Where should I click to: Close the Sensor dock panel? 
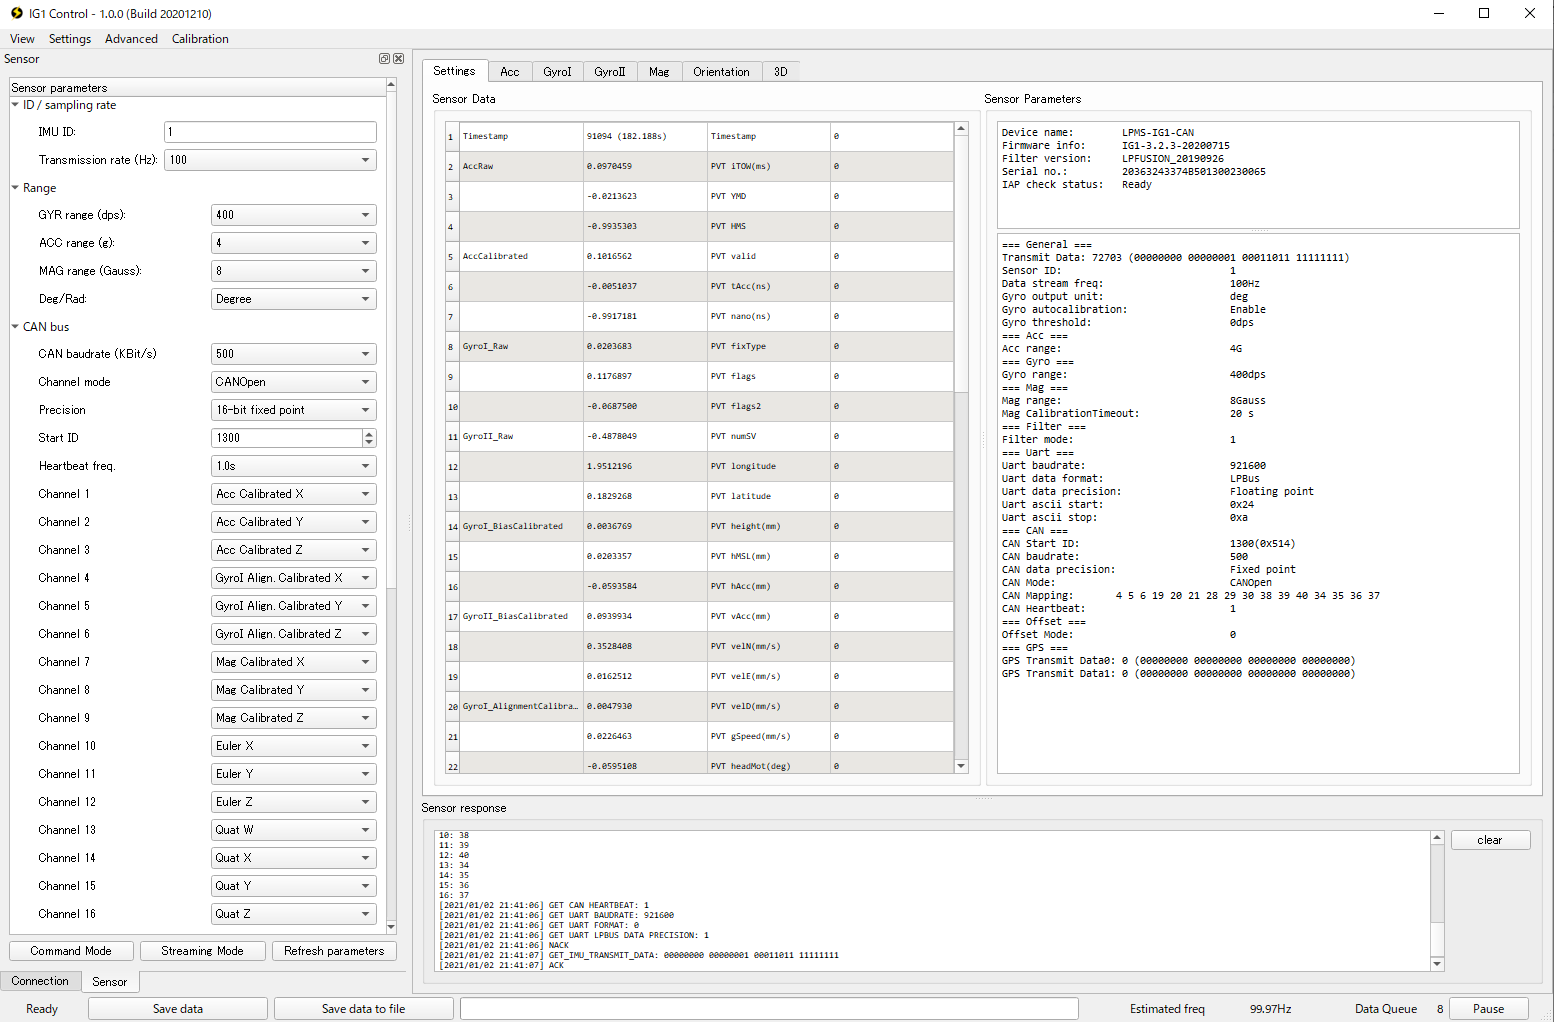[398, 59]
